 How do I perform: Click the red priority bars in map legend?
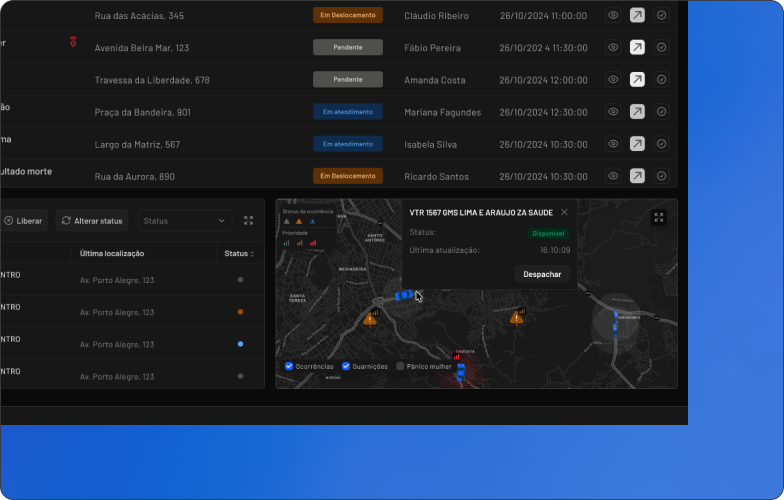[x=313, y=243]
